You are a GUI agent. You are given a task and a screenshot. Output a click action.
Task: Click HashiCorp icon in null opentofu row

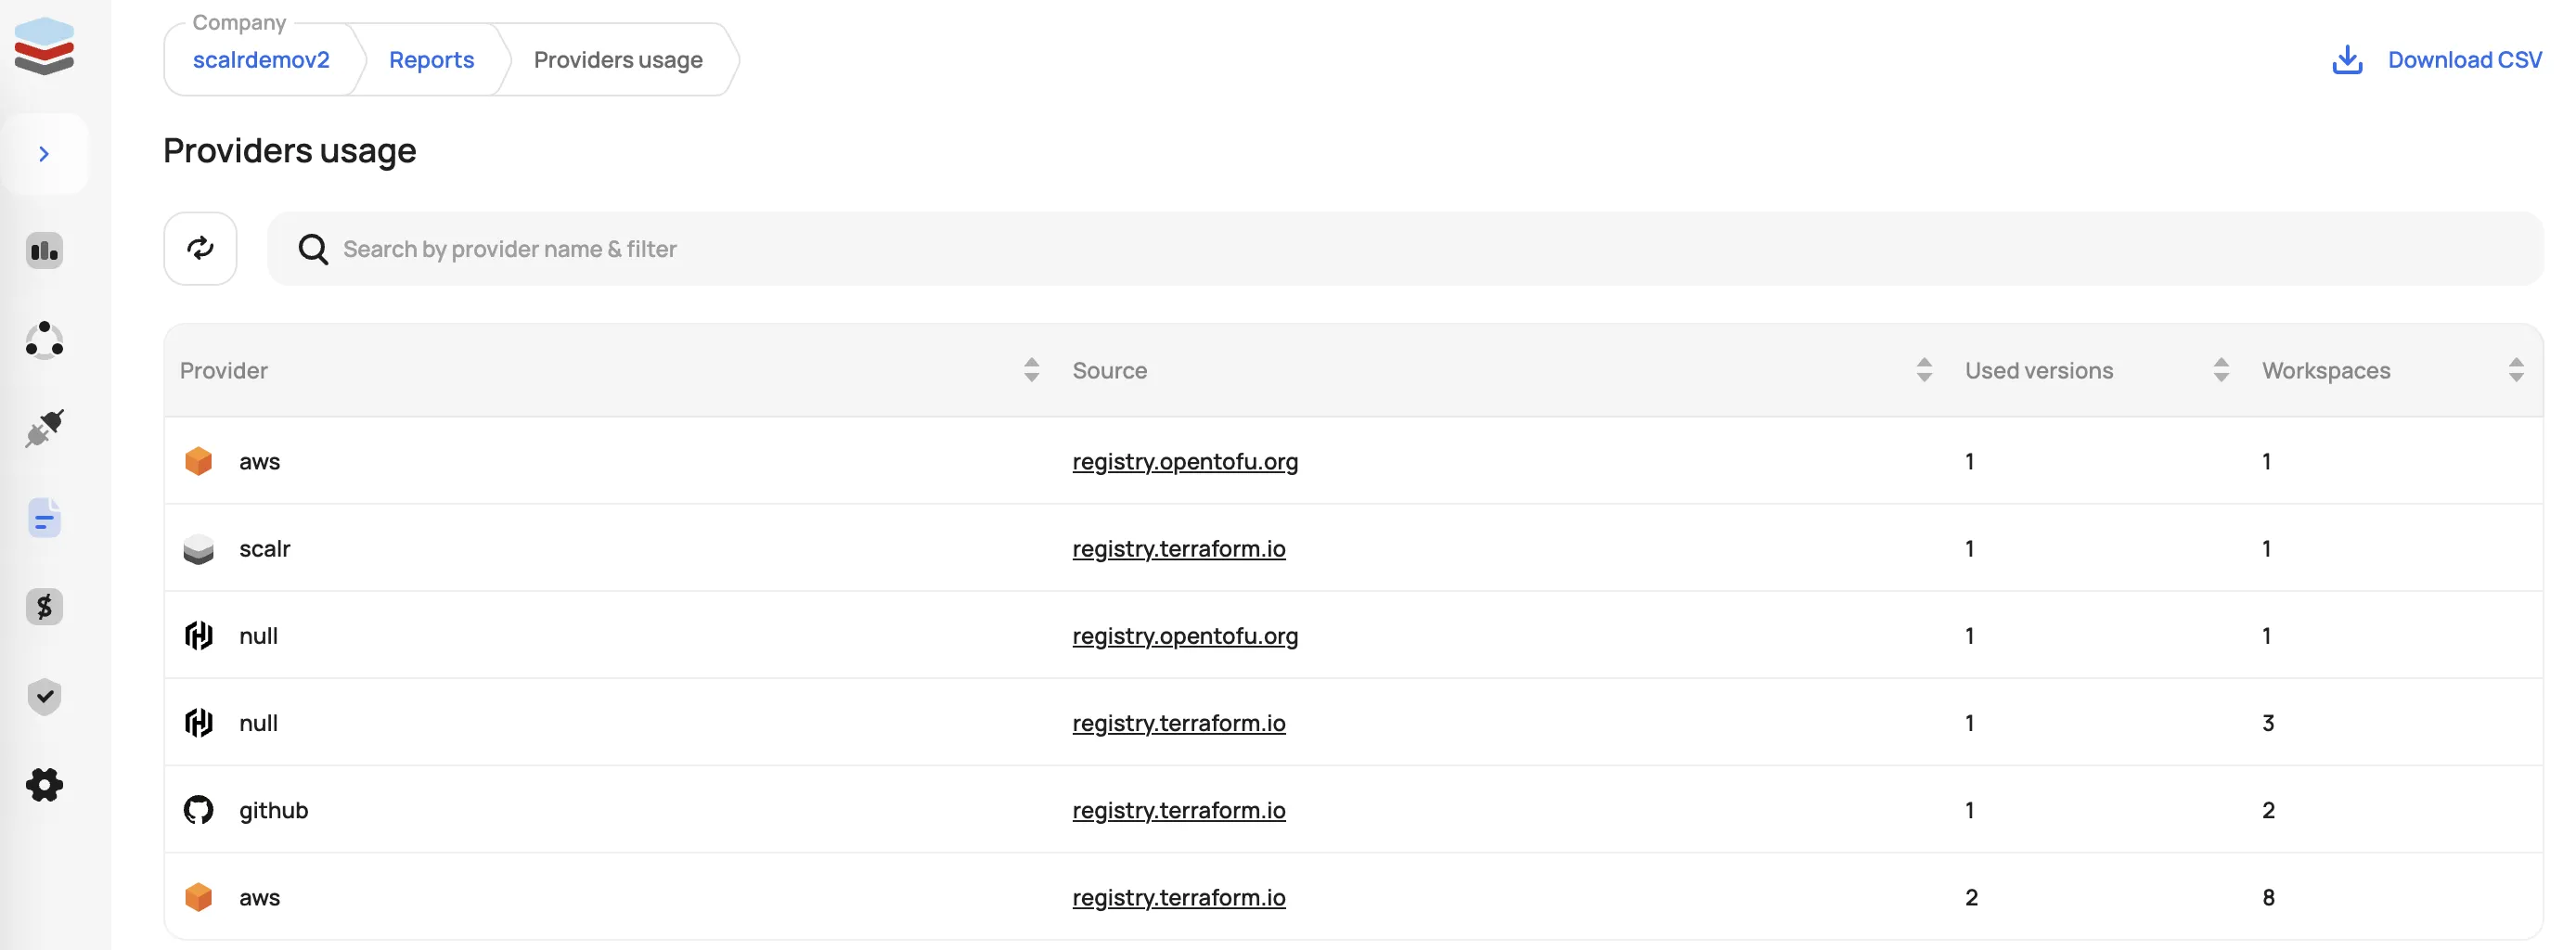(x=198, y=635)
